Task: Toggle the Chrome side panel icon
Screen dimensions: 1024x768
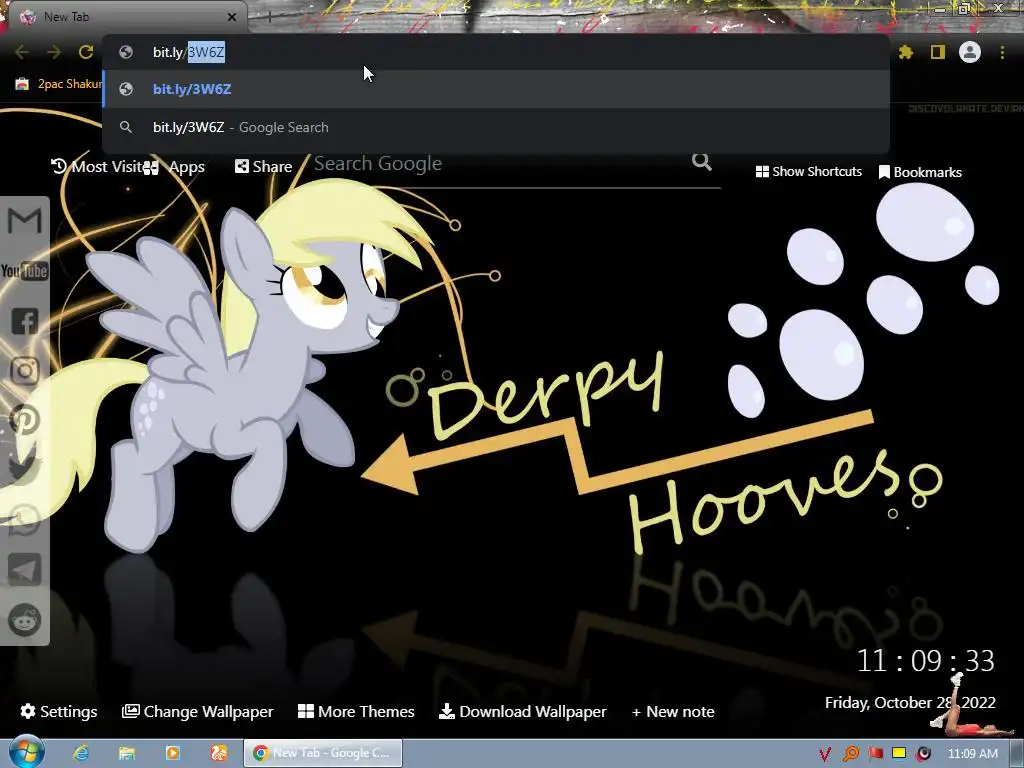Action: tap(938, 52)
